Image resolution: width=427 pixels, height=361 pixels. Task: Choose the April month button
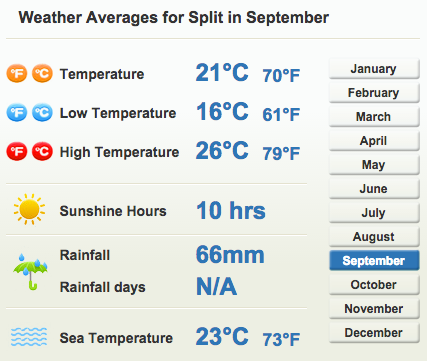374,141
